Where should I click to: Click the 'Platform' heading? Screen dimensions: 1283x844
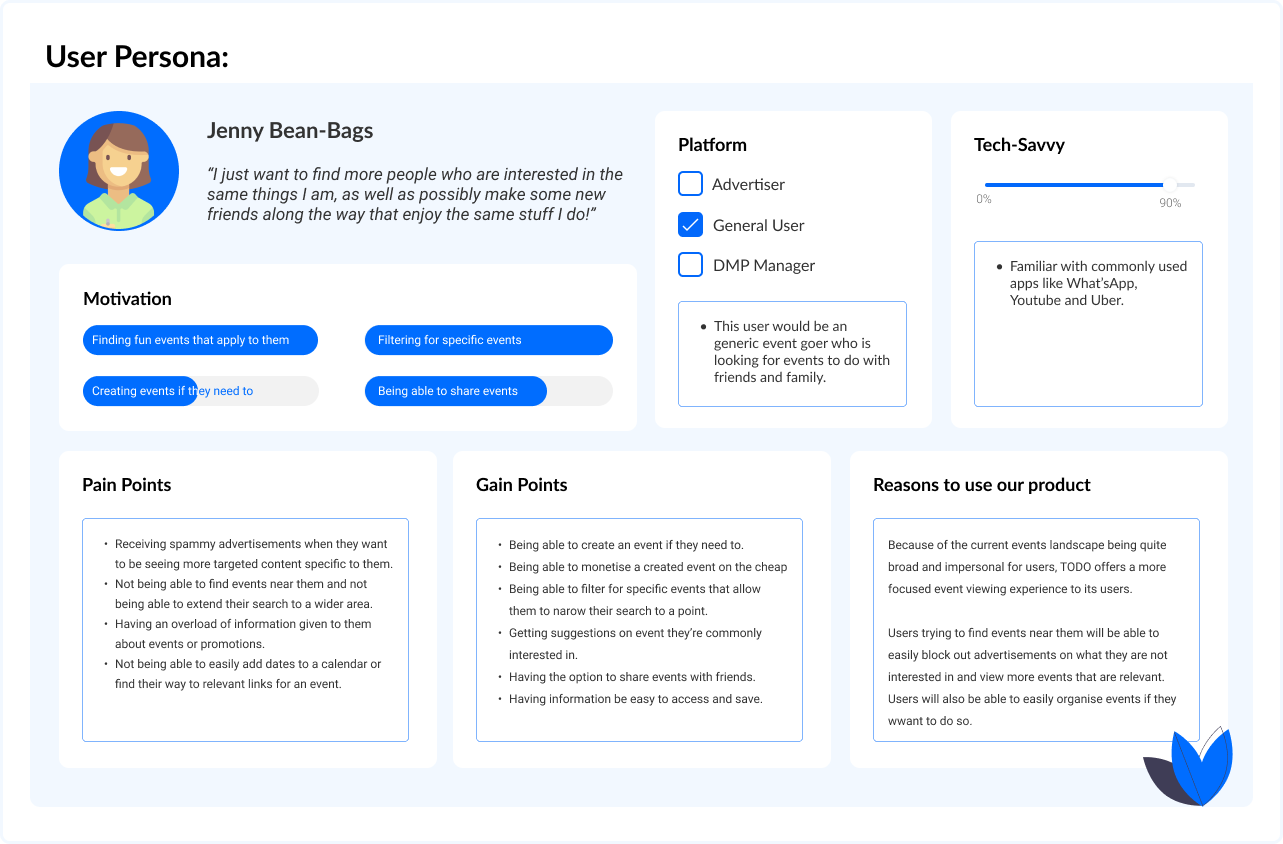point(712,145)
